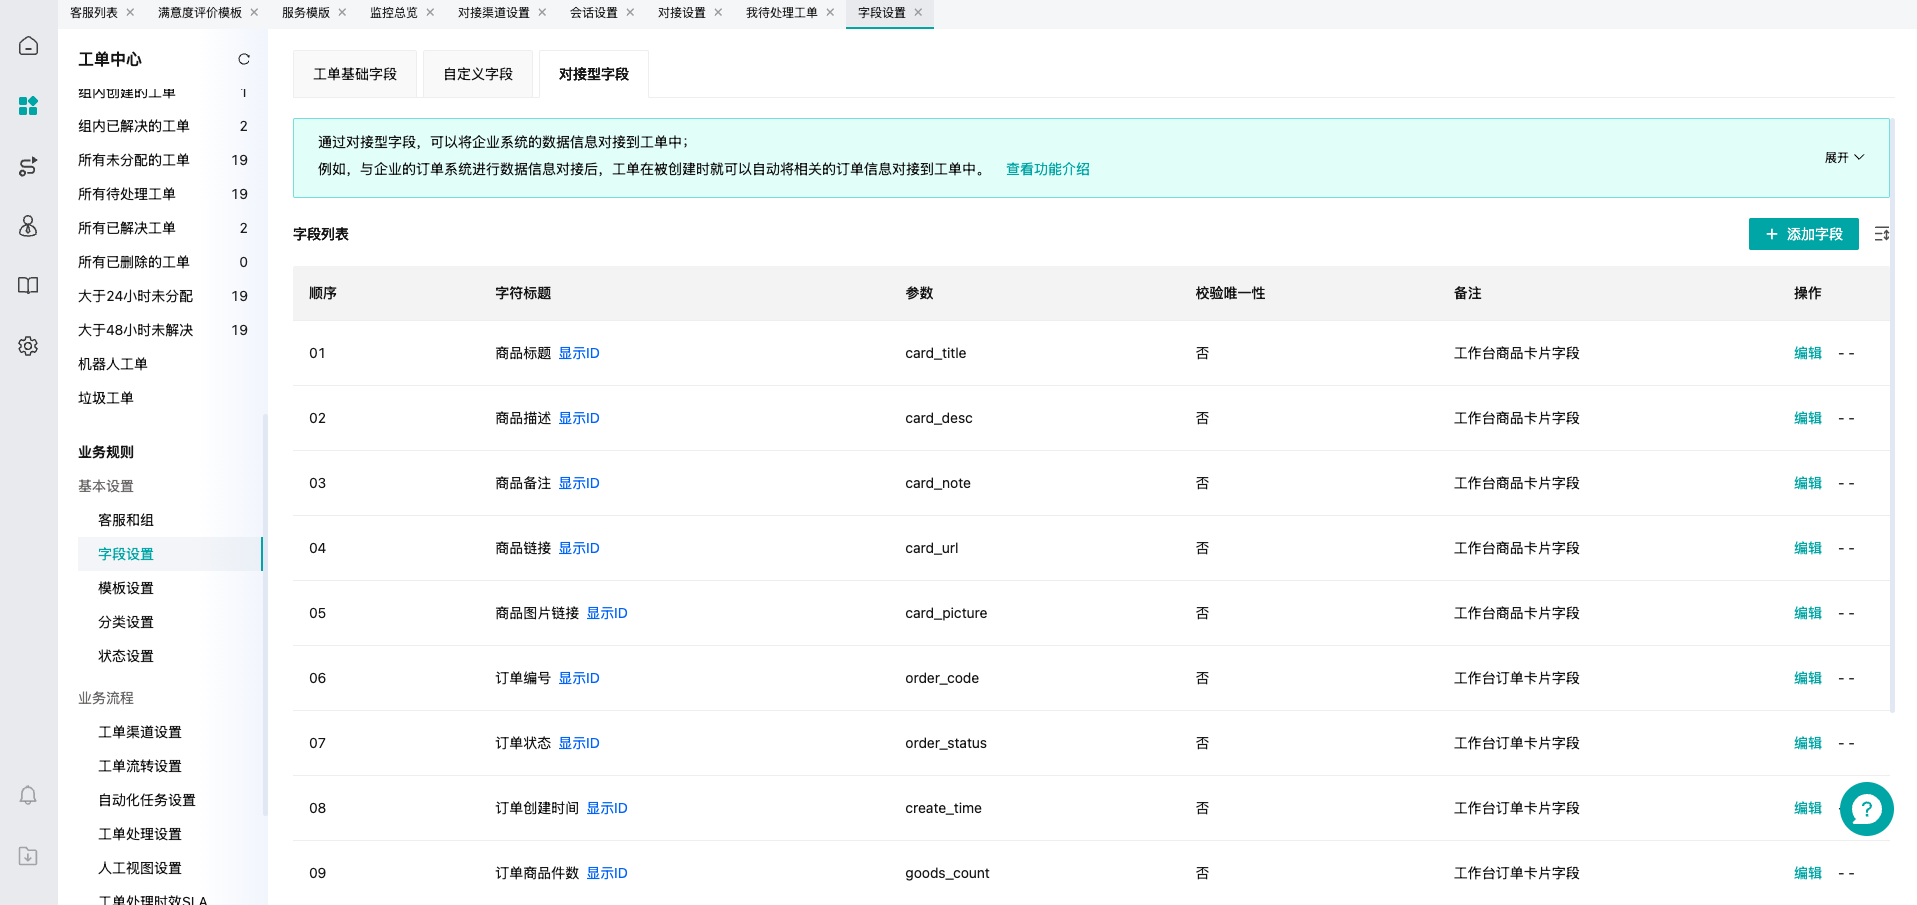Open 自动化任务设置 in sidebar
Image resolution: width=1917 pixels, height=905 pixels.
tap(147, 800)
